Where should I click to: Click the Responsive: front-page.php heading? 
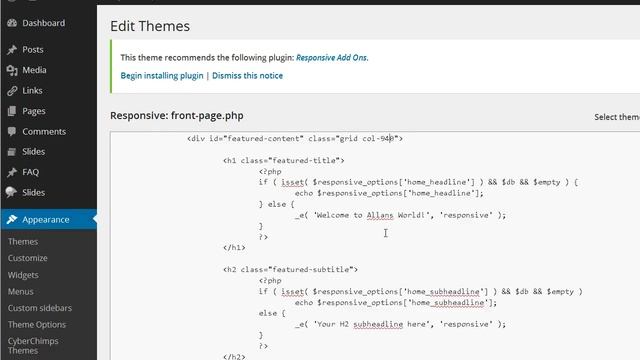coord(177,116)
